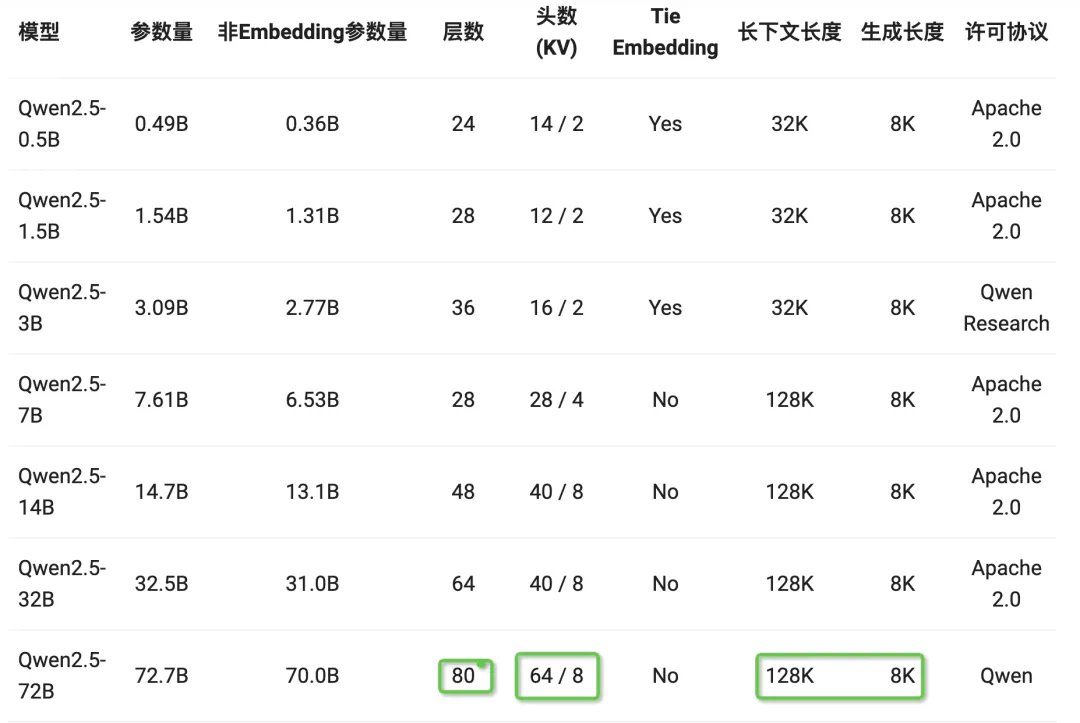This screenshot has width=1080, height=723.
Task: Click the Qwen2.5-32B model cell
Action: (62, 584)
